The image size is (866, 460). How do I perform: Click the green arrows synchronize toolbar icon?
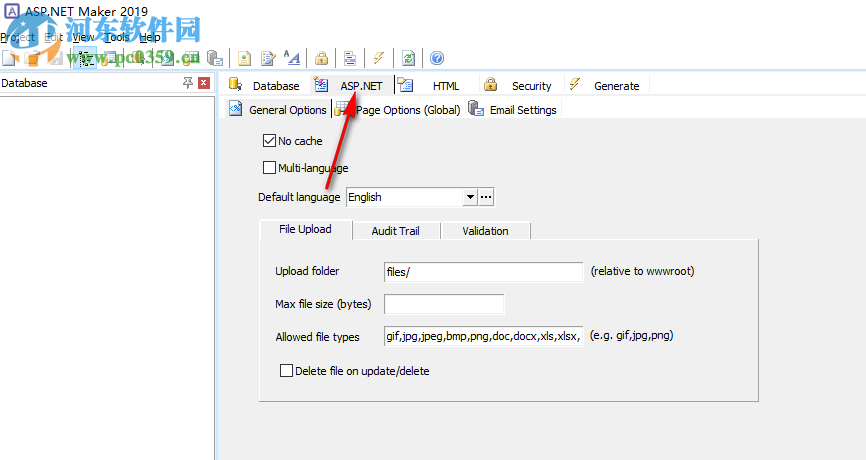pos(408,58)
